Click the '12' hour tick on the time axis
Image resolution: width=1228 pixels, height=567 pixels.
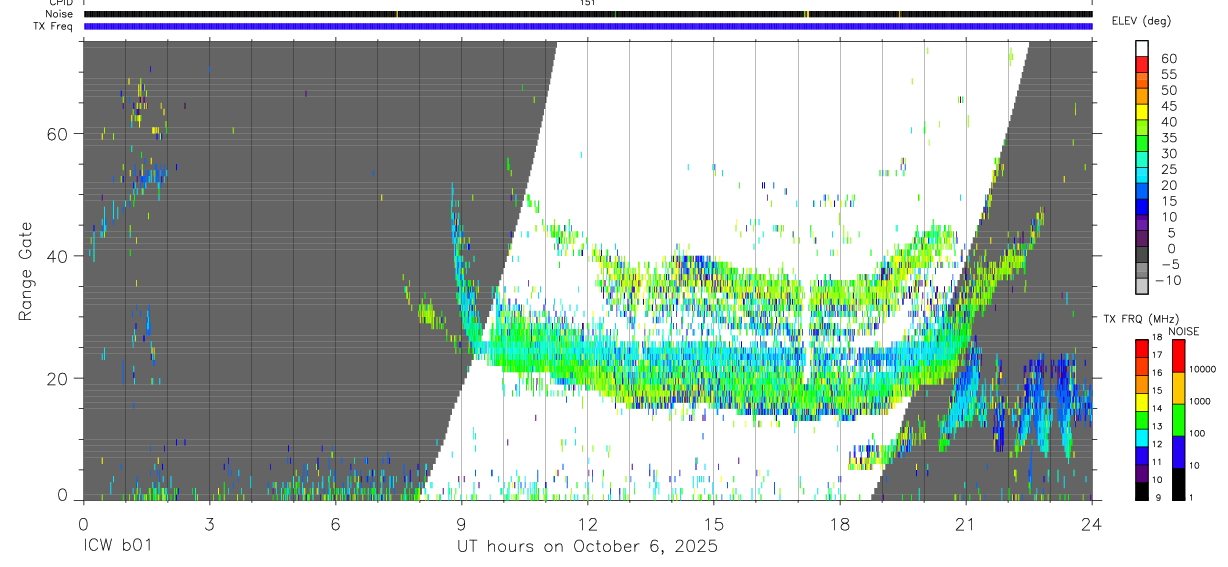pyautogui.click(x=587, y=523)
